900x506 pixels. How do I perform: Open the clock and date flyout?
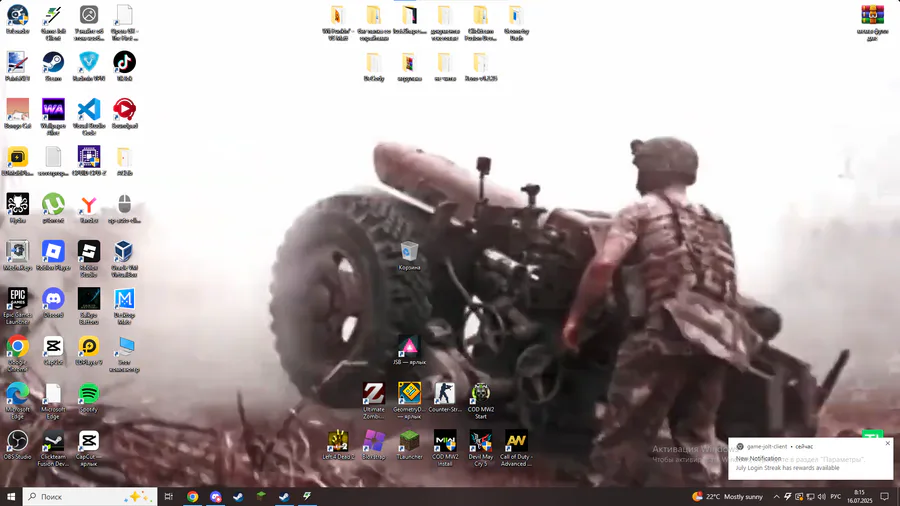859,496
